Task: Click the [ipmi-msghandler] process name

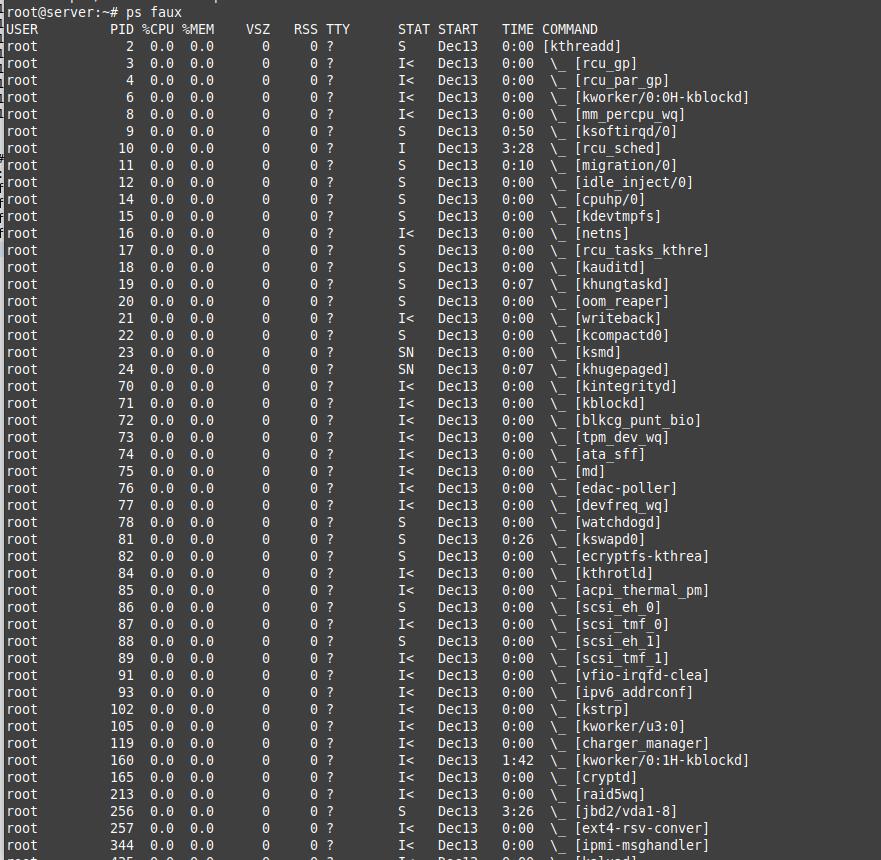Action: tap(642, 845)
